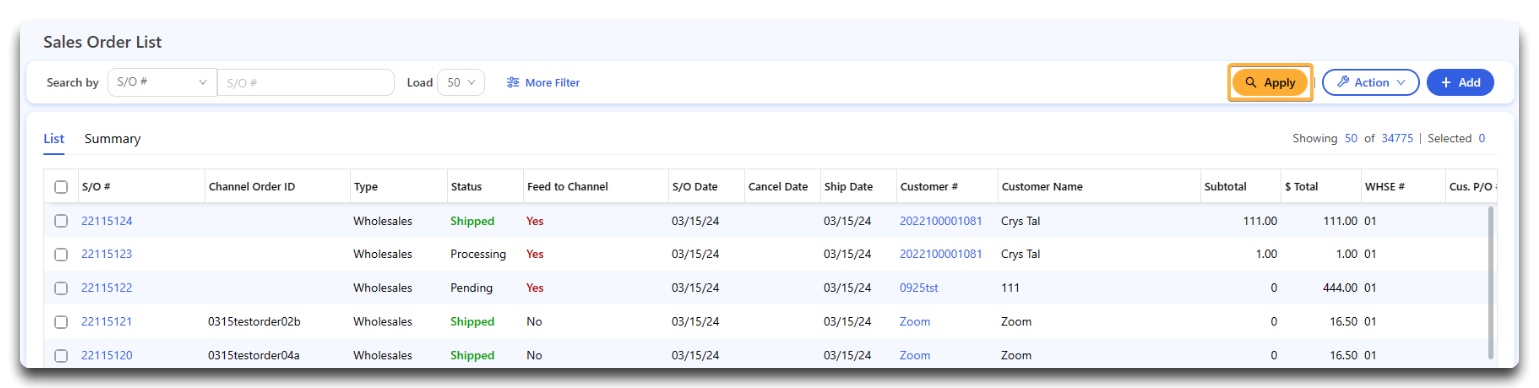The height and width of the screenshot is (388, 1539).
Task: Click the plus icon in Add
Action: pyautogui.click(x=1446, y=83)
